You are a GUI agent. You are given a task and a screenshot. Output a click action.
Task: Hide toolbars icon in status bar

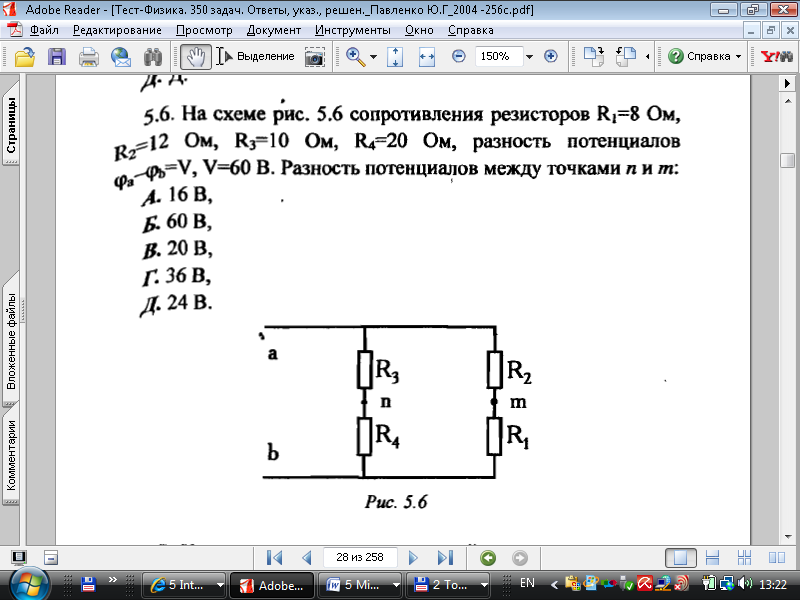pos(51,558)
